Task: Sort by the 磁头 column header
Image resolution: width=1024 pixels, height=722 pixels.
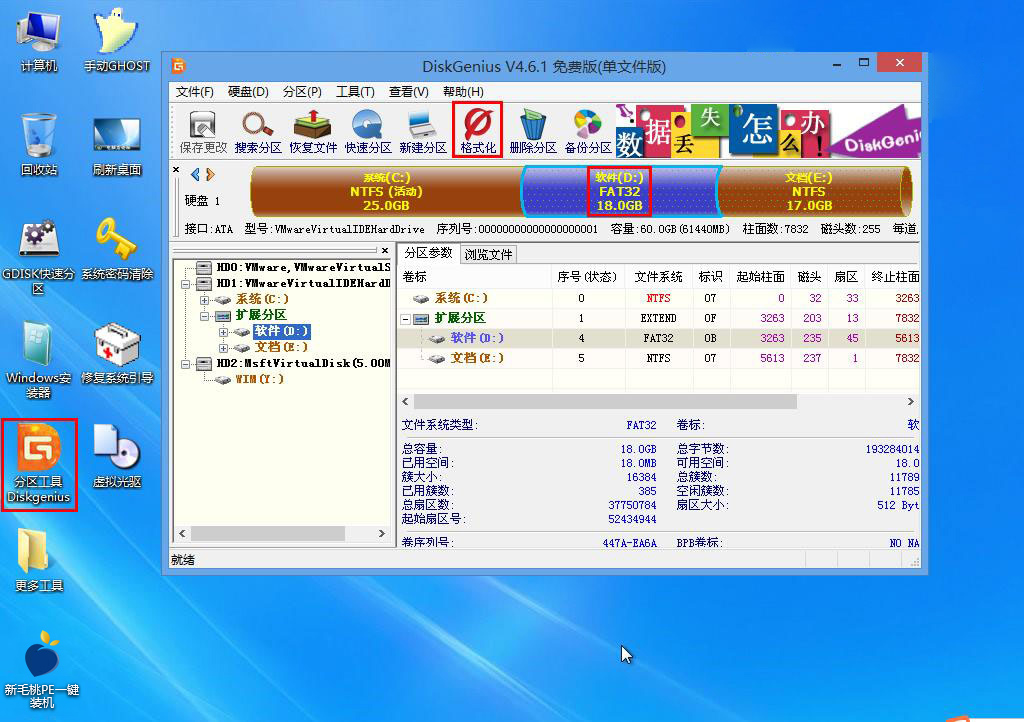Action: point(809,277)
